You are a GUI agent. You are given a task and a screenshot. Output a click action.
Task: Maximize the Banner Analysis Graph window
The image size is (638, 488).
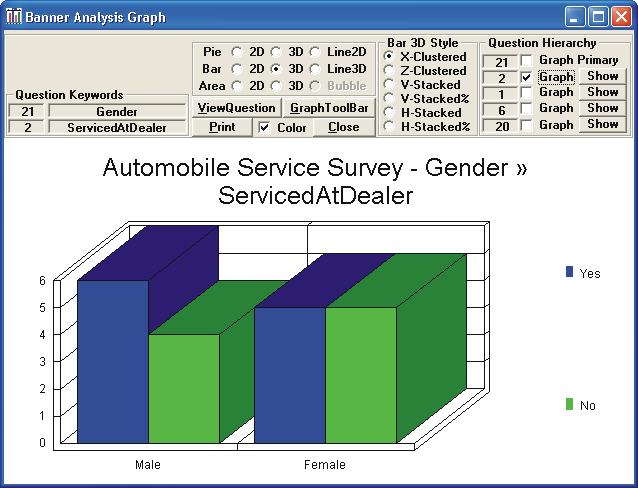[598, 17]
